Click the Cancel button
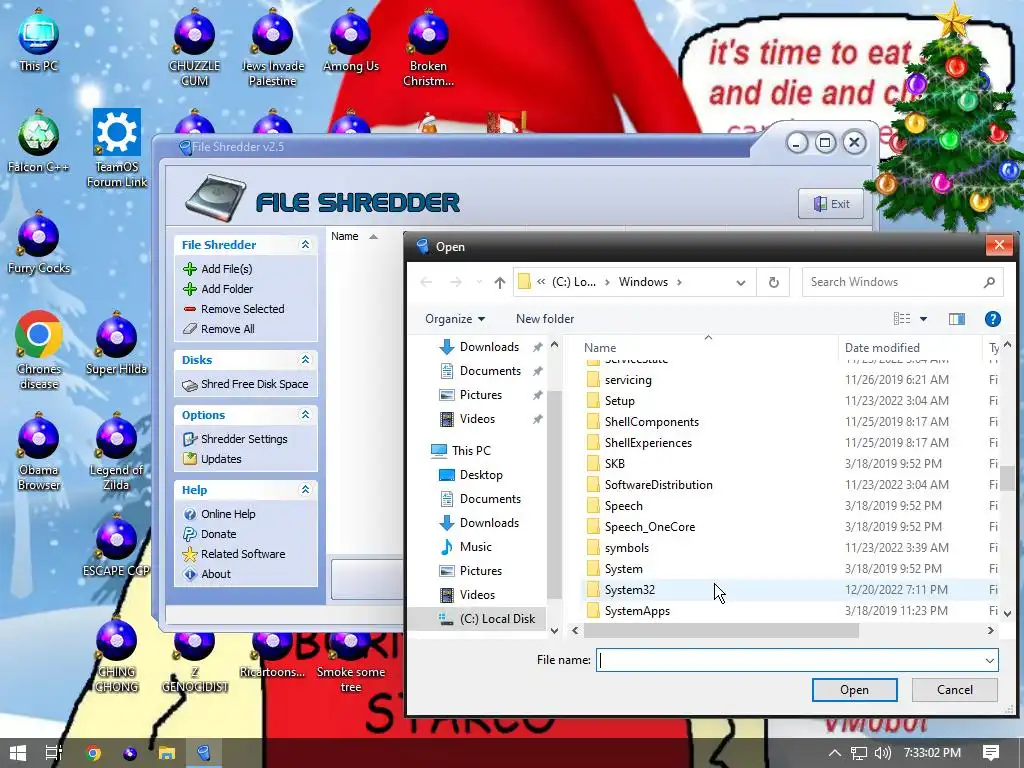The image size is (1024, 768). [954, 690]
